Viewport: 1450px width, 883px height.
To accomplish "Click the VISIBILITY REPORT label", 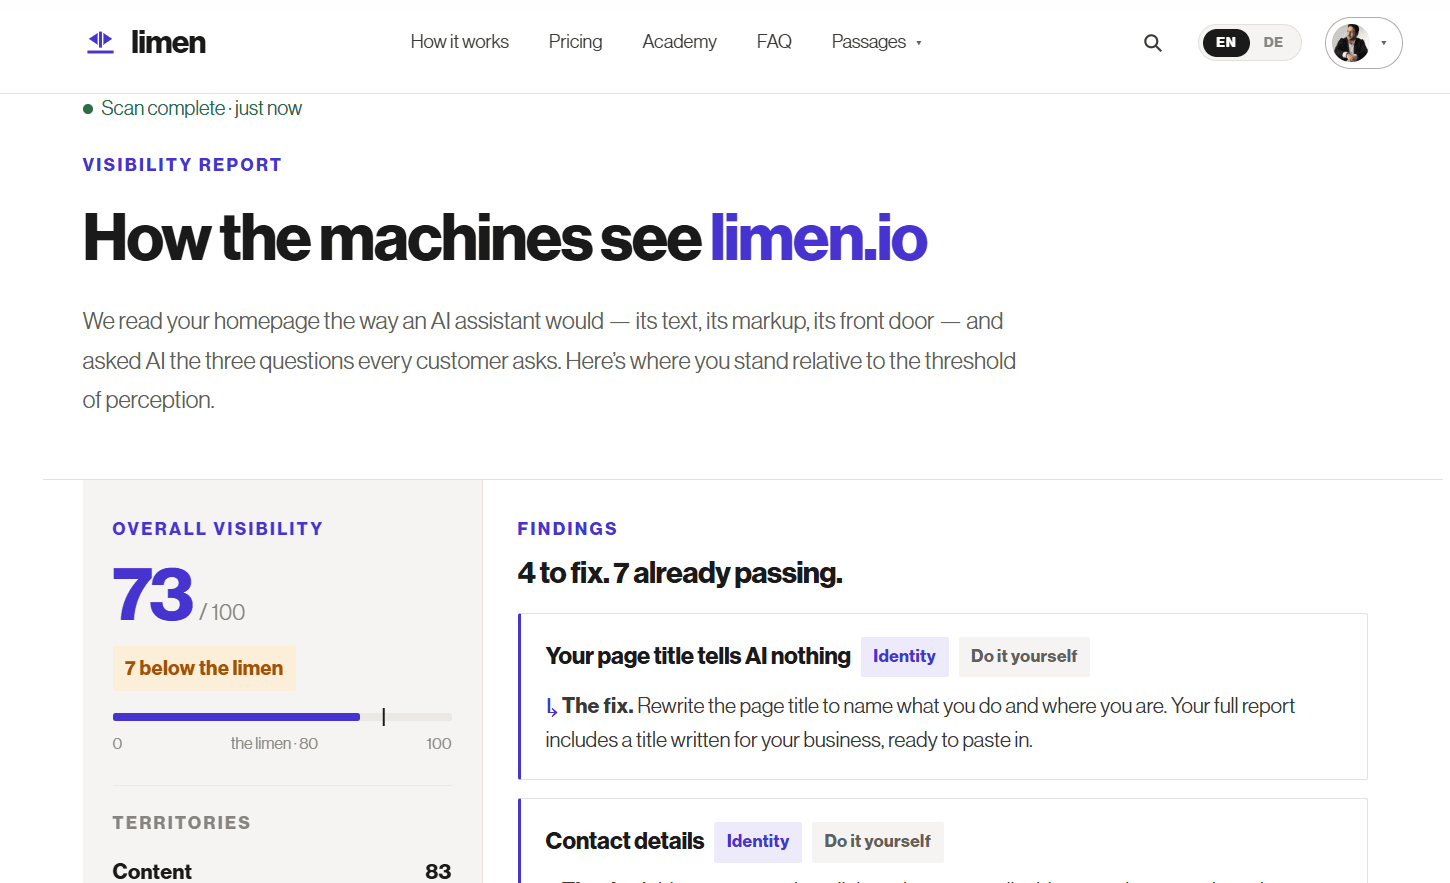I will click(182, 165).
